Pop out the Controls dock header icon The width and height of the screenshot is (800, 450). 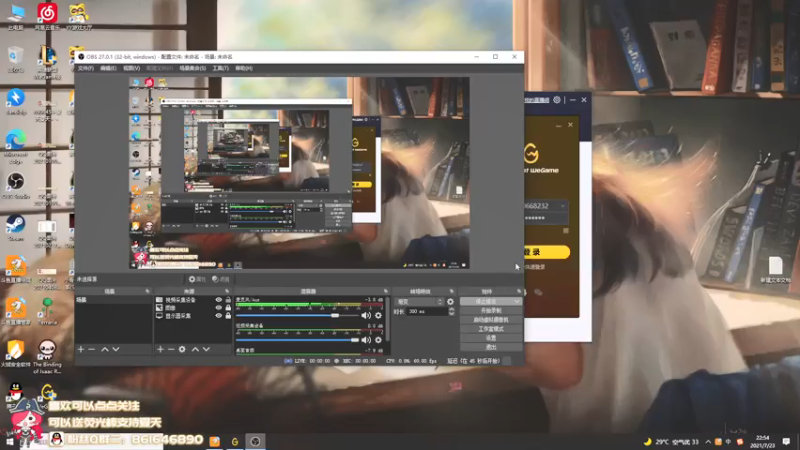[519, 291]
